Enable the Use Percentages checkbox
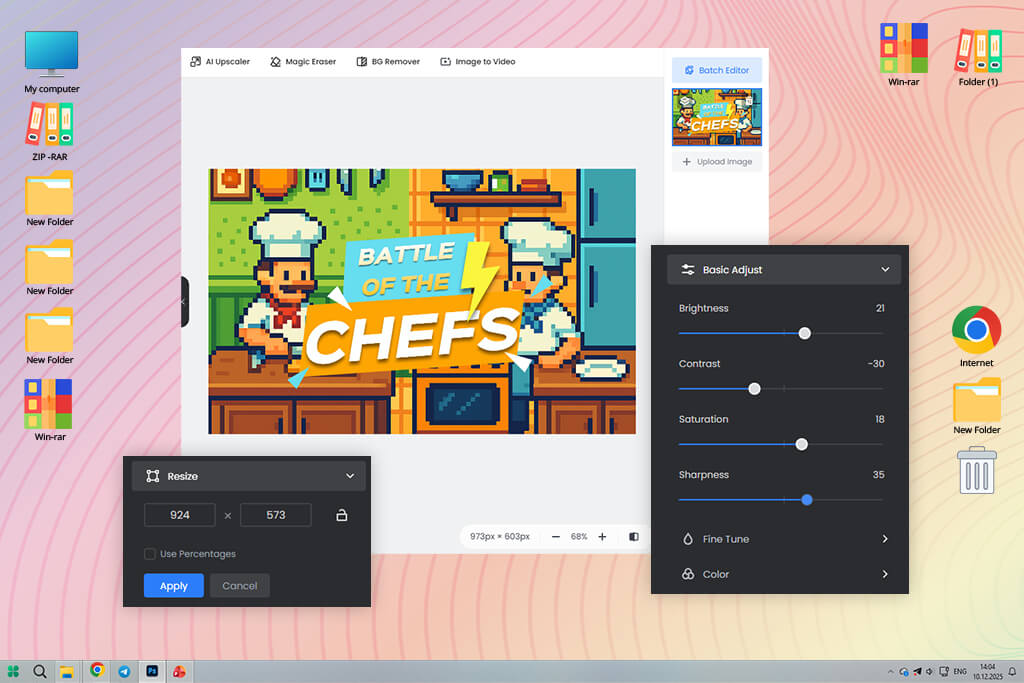Screen dimensions: 1024x683 click(150, 554)
